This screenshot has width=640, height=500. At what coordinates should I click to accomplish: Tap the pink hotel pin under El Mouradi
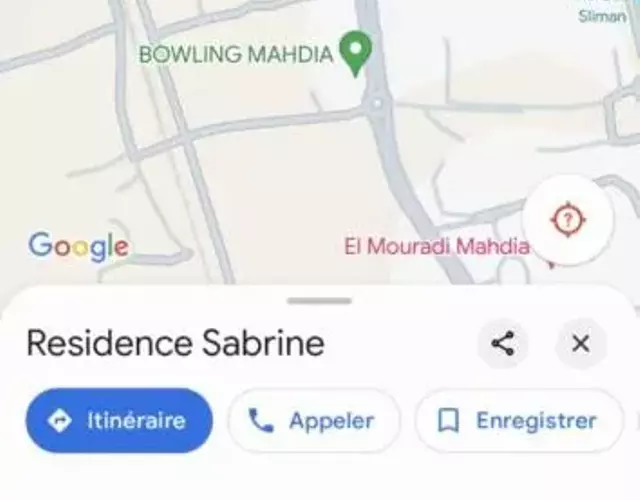[551, 264]
